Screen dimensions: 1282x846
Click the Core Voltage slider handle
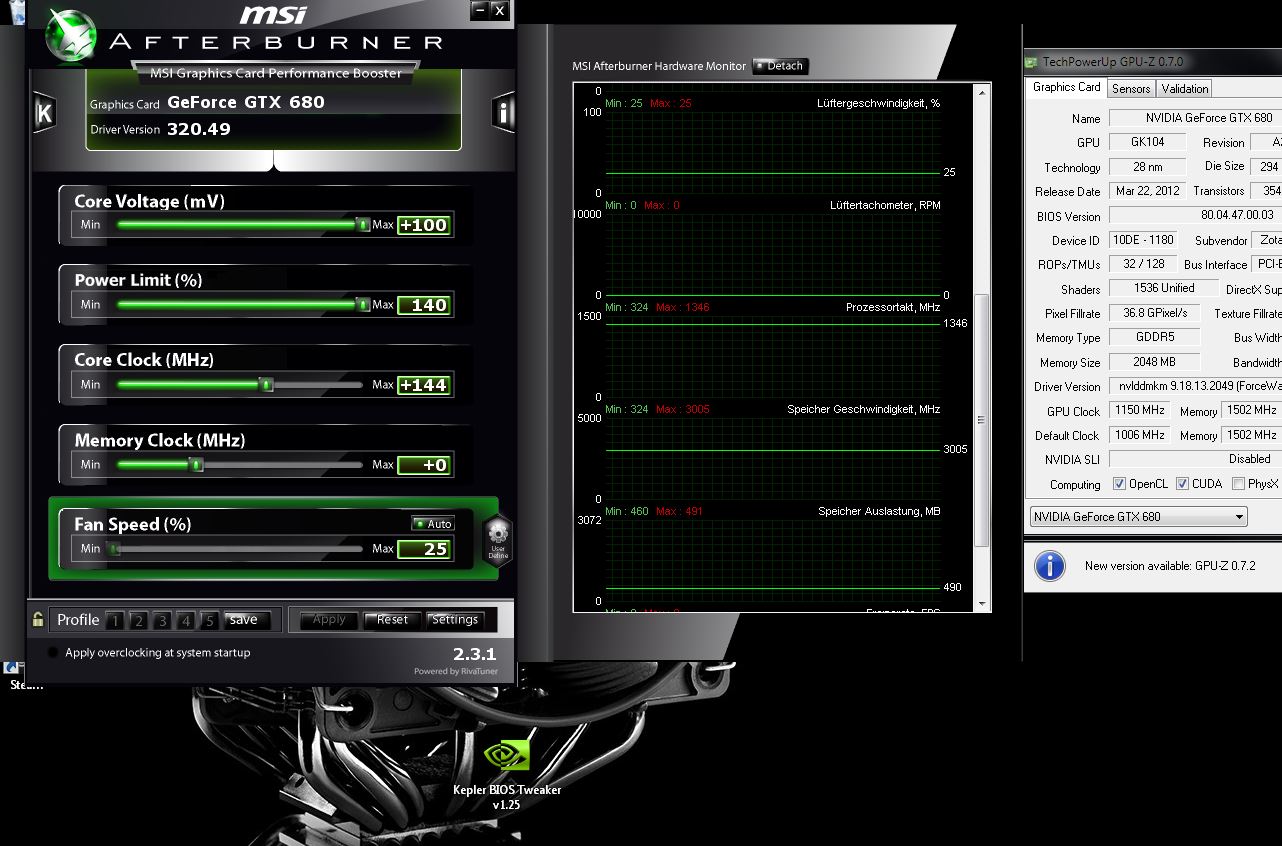[x=363, y=225]
